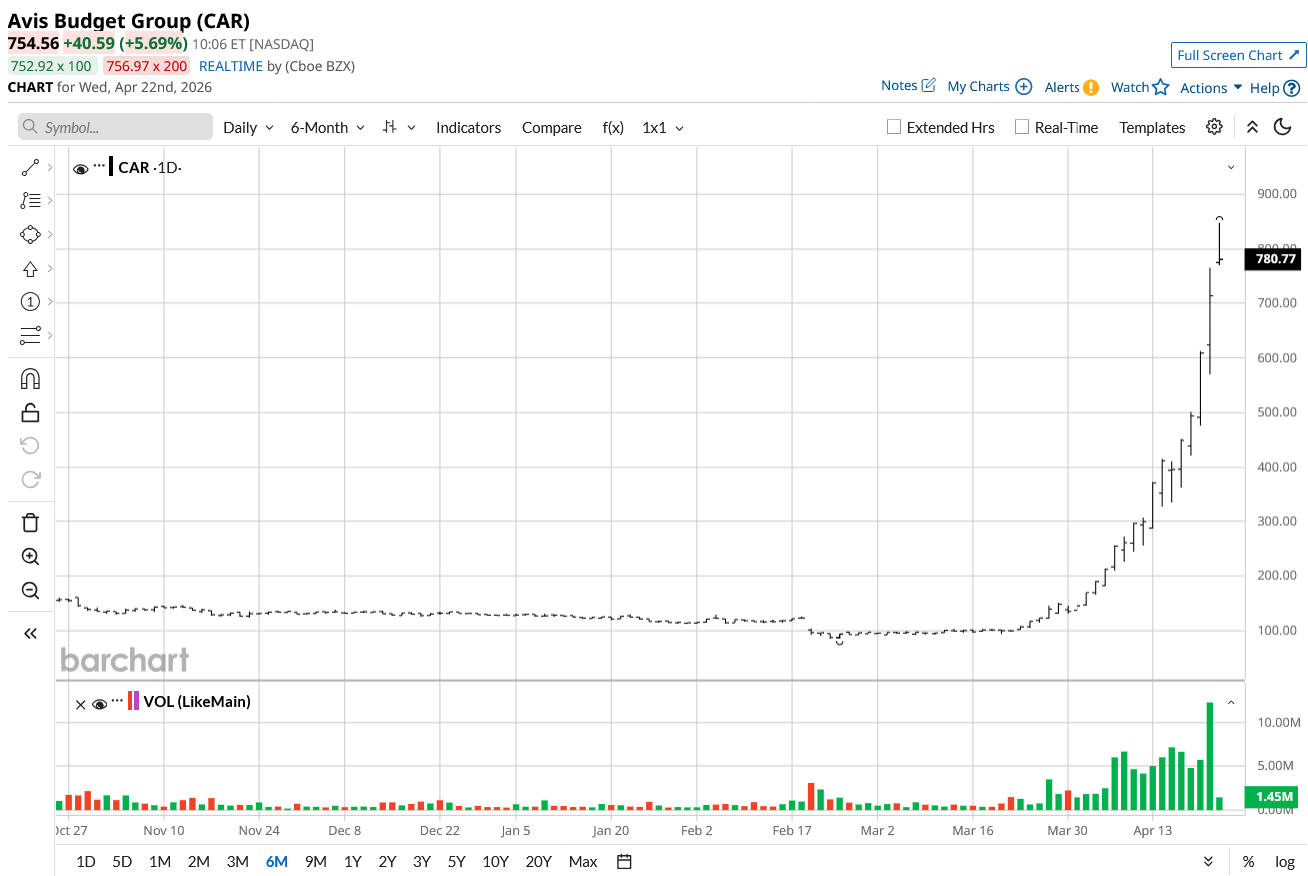
Task: Click the 780.77 price marker label
Action: coord(1273,259)
